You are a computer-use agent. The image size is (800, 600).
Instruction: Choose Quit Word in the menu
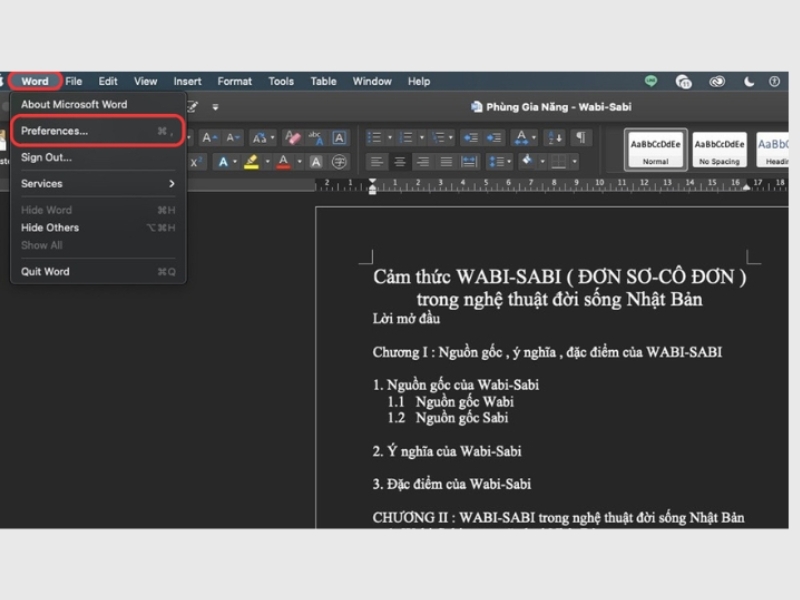(x=46, y=272)
